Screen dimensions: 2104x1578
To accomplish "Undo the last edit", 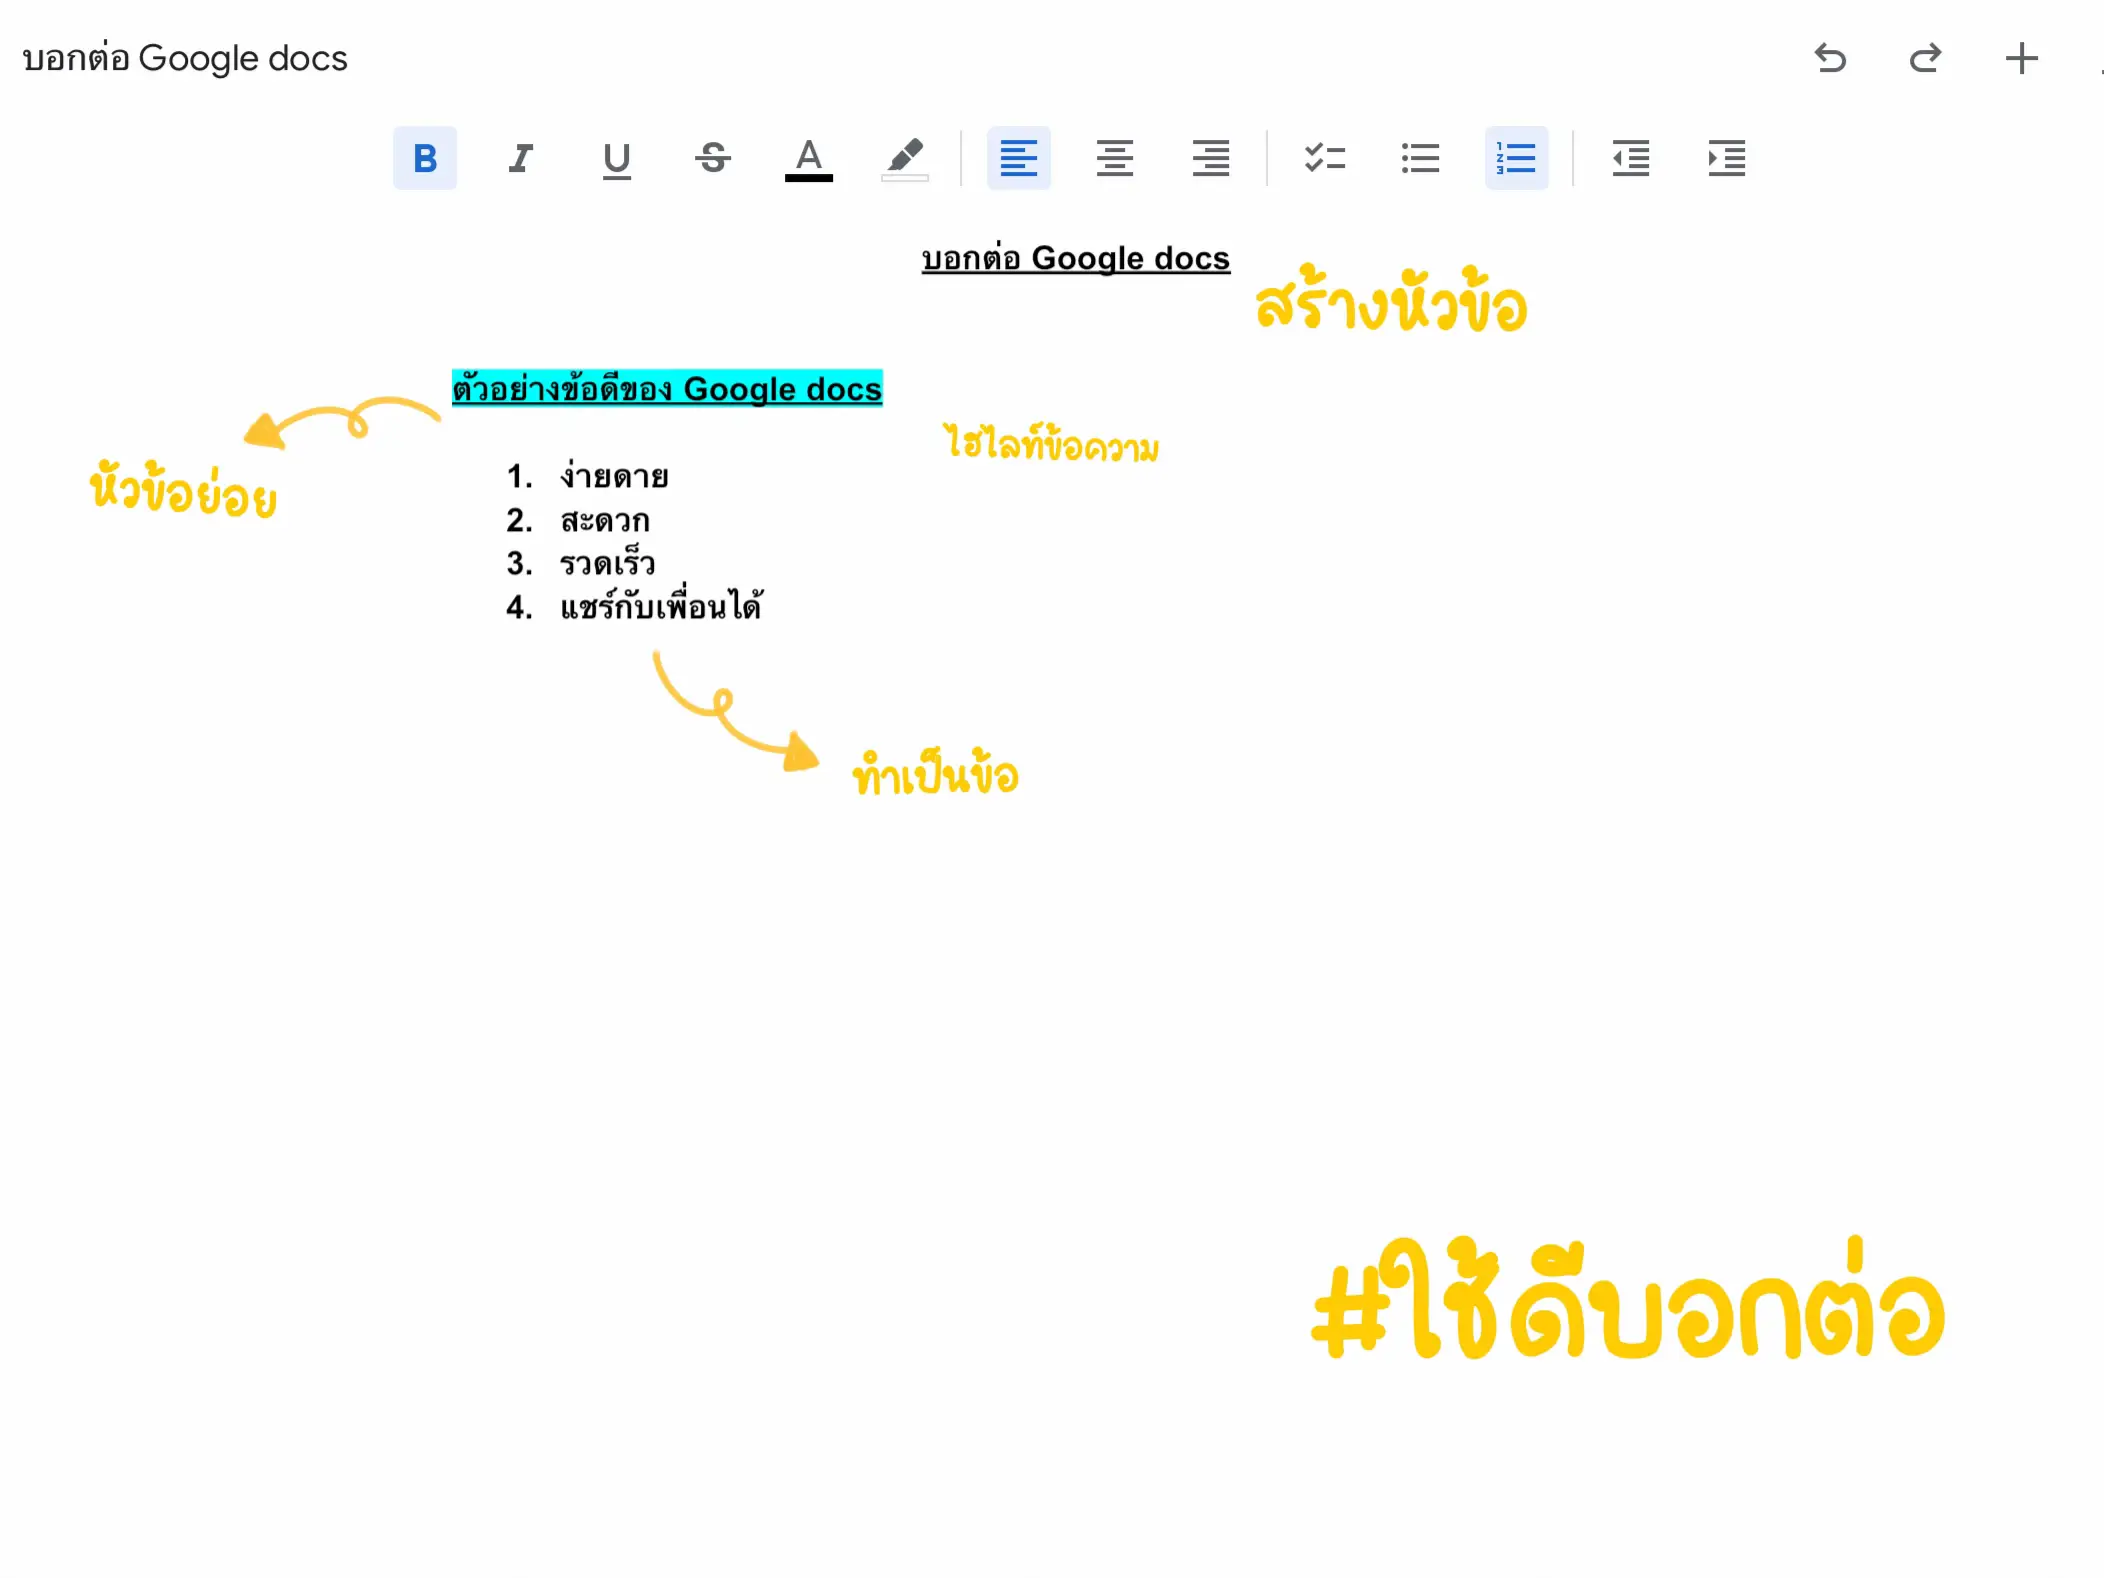I will click(1831, 59).
